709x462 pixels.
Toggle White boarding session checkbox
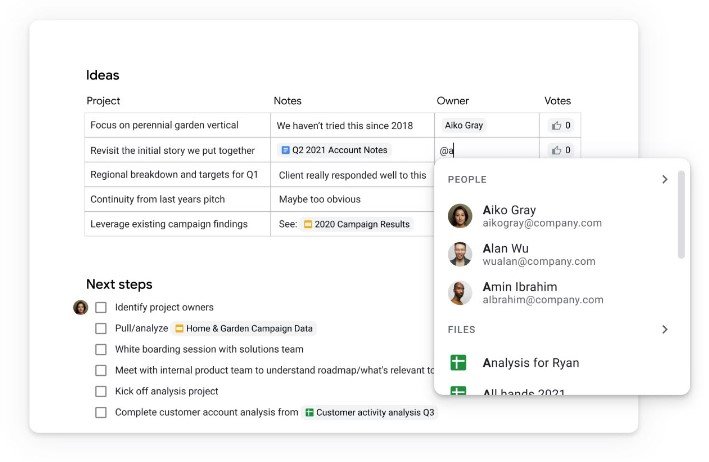click(x=101, y=349)
